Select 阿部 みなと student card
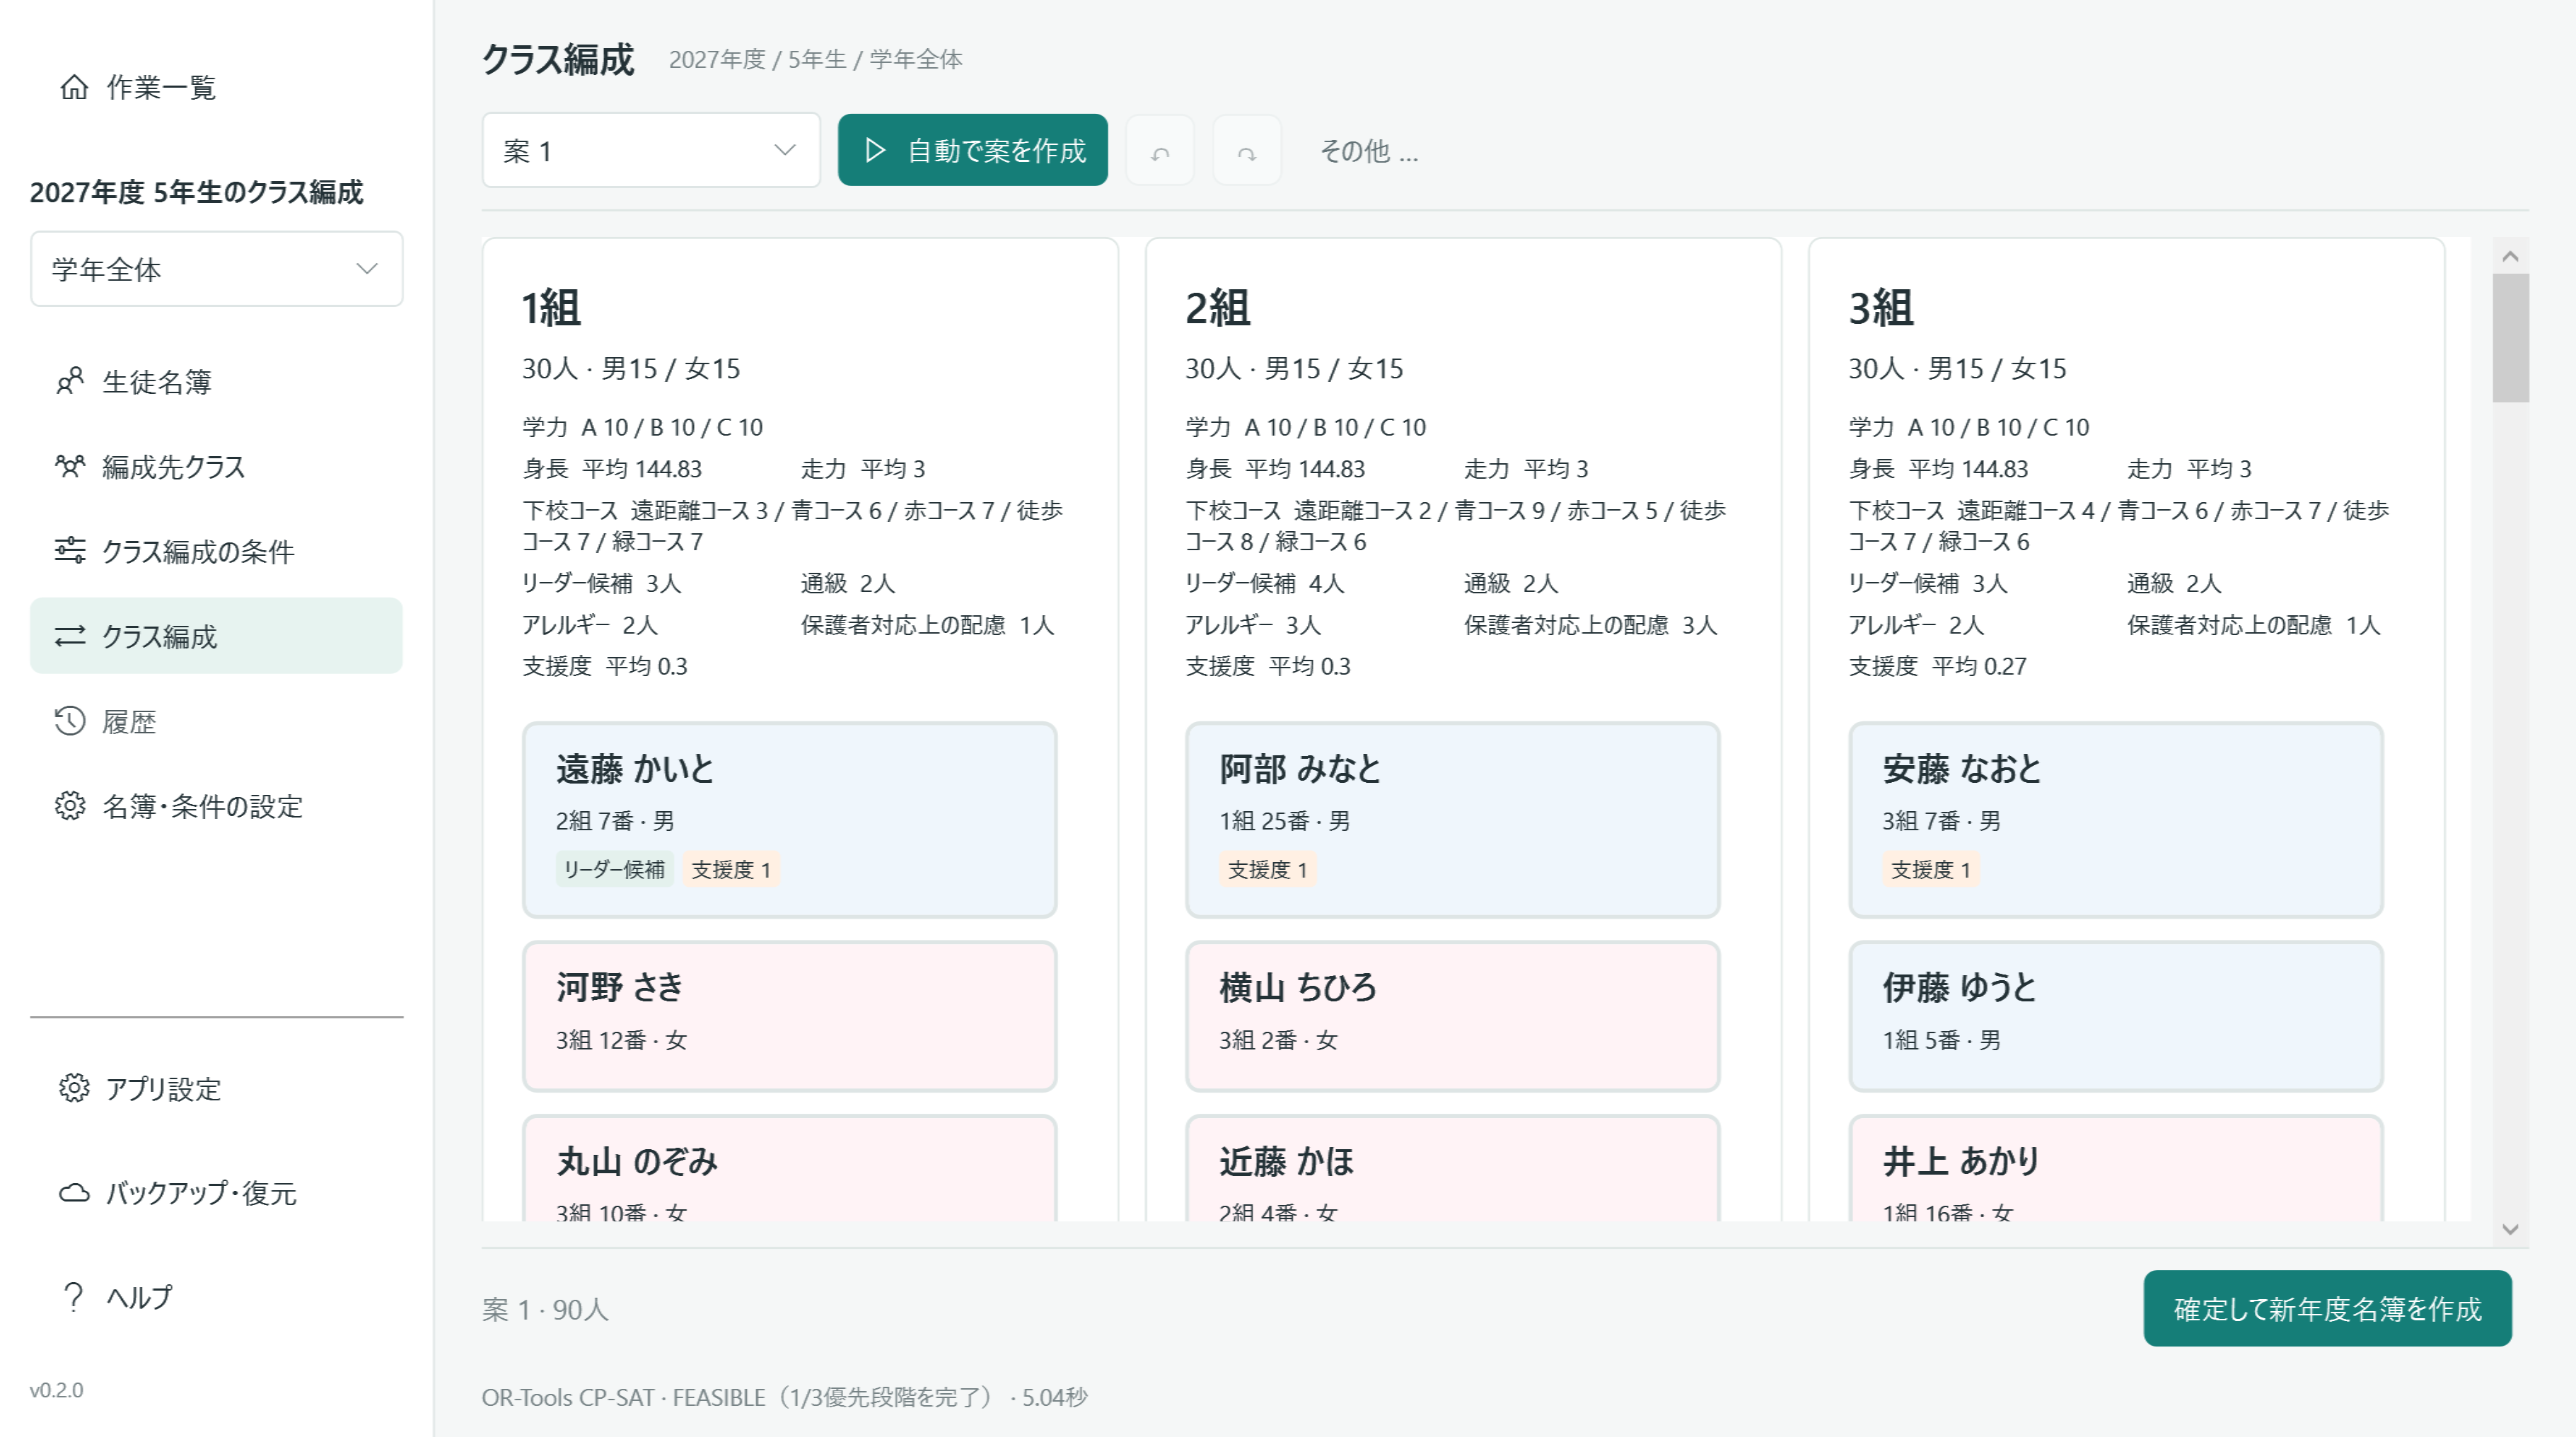2576x1437 pixels. point(1452,820)
